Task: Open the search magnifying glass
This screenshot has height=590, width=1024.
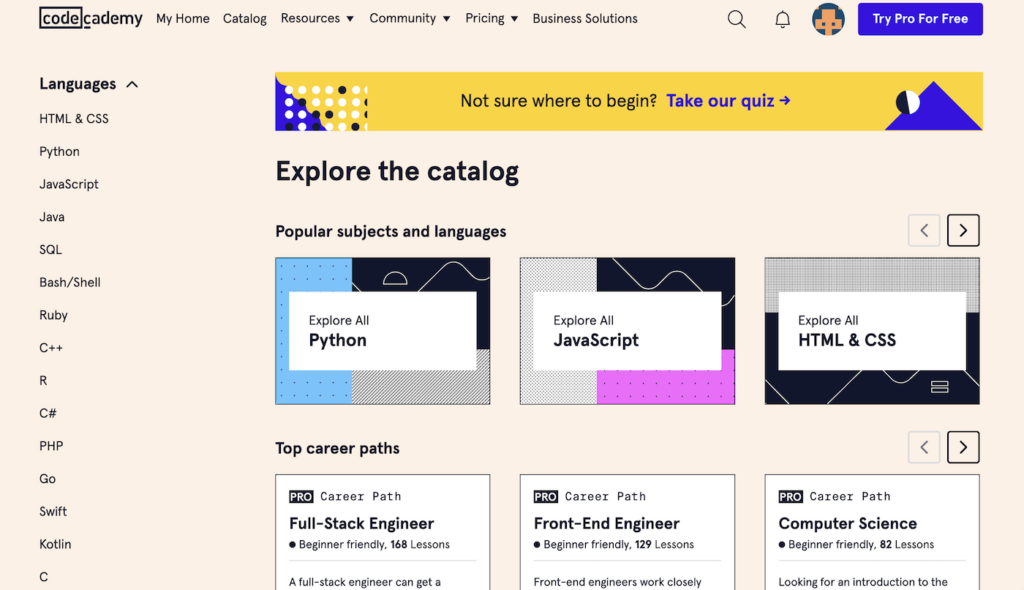Action: coord(737,19)
